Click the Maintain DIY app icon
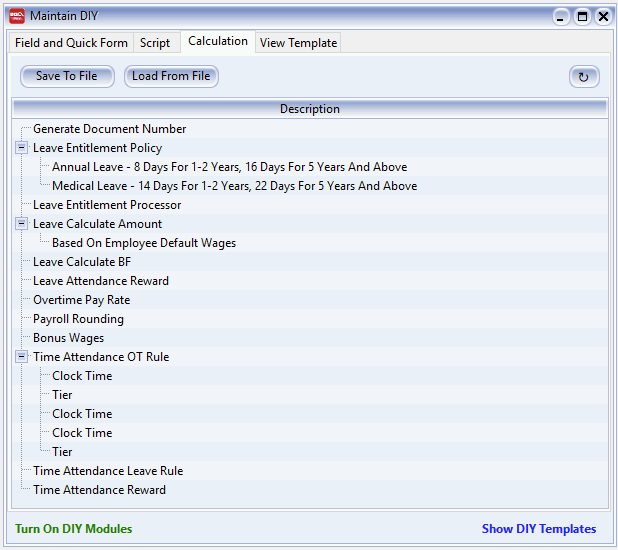This screenshot has width=618, height=550. point(17,16)
